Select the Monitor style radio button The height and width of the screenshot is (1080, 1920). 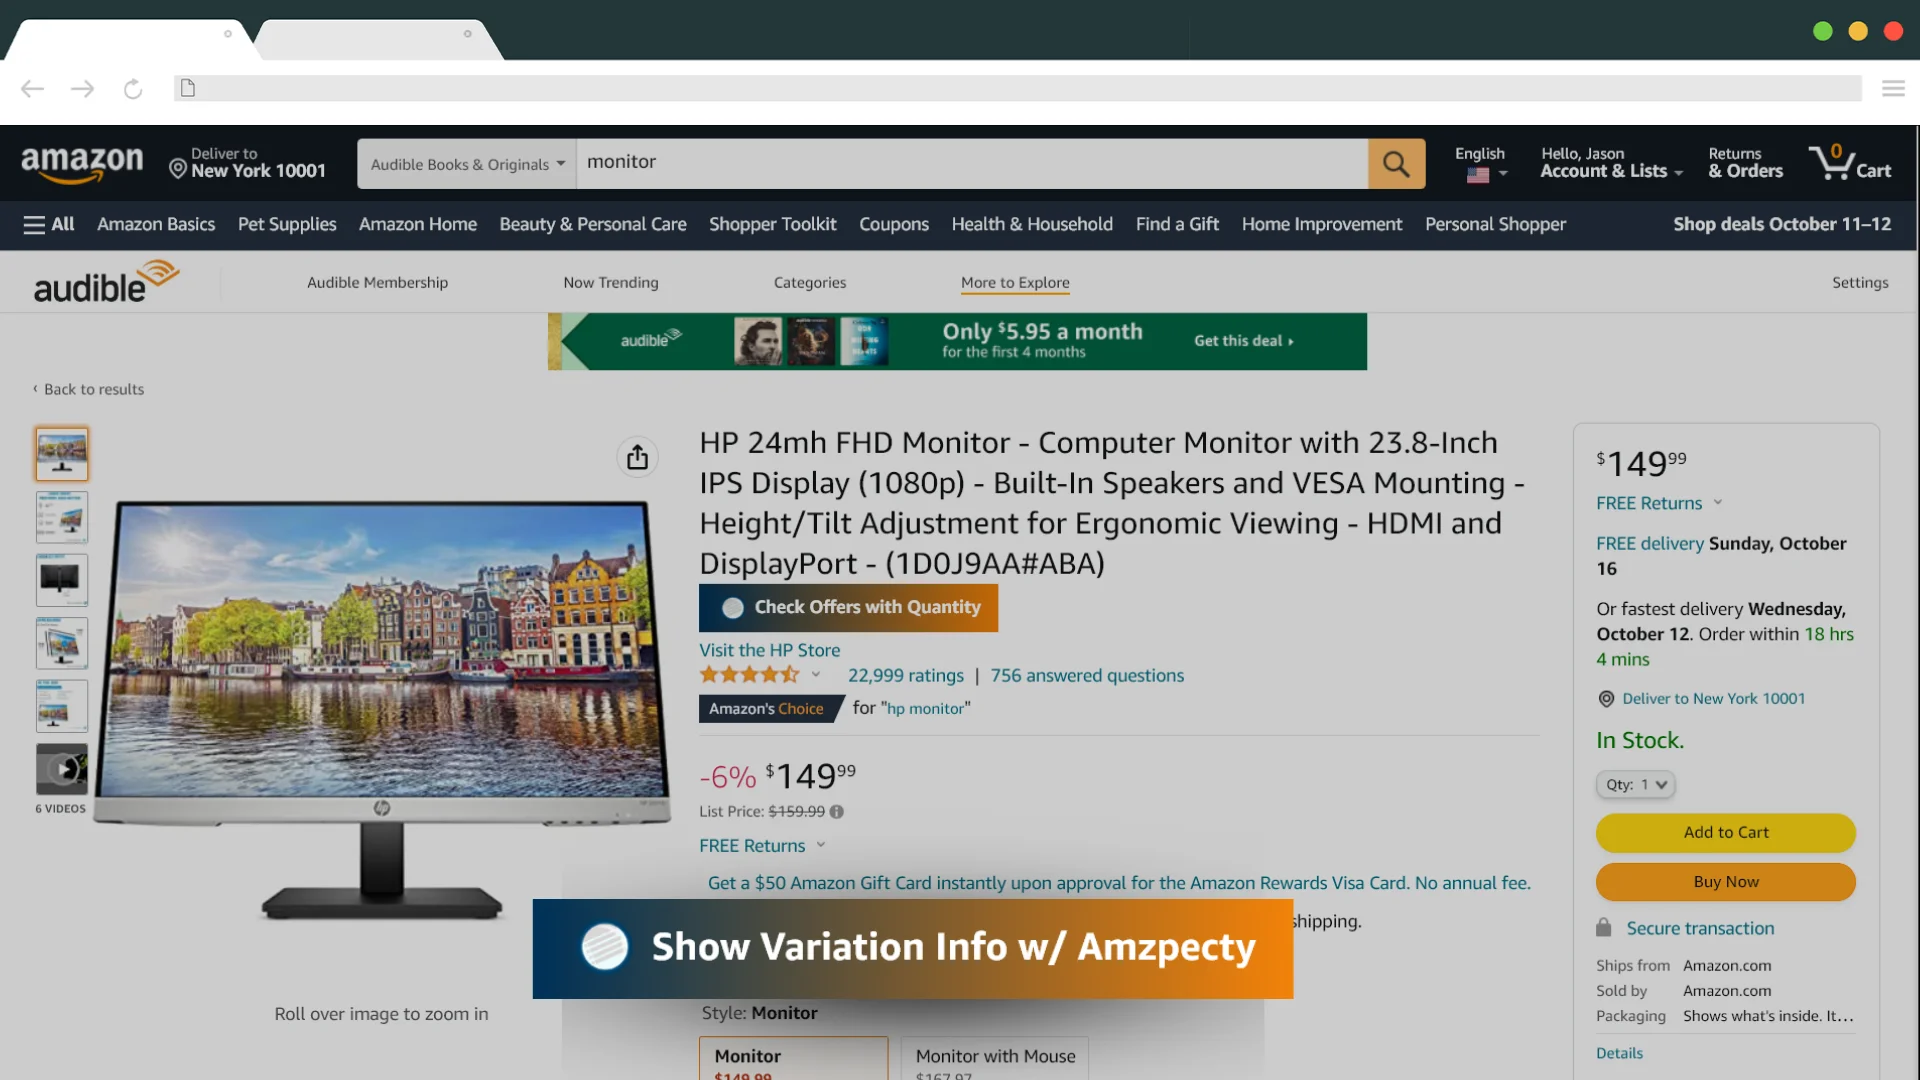tap(793, 1055)
